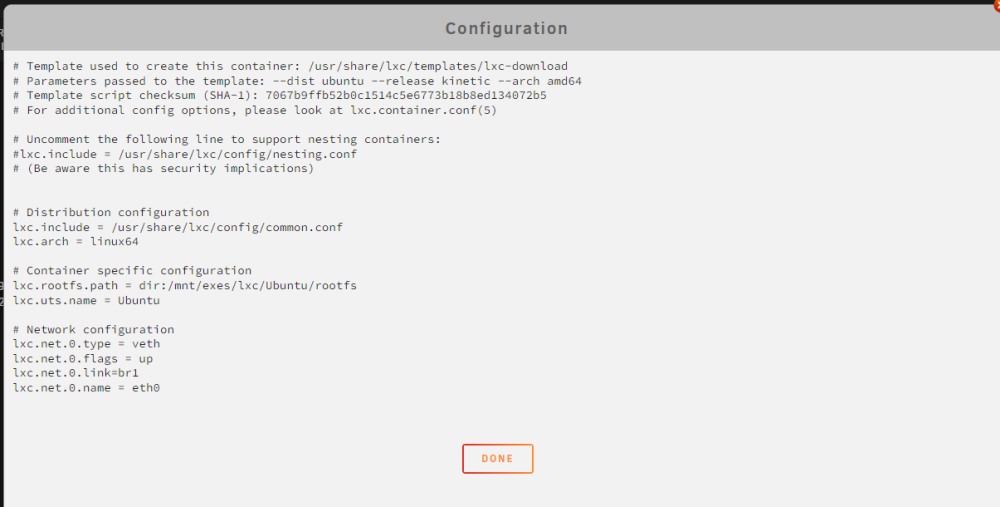Click the lxc.rootfs.path line

(x=185, y=286)
